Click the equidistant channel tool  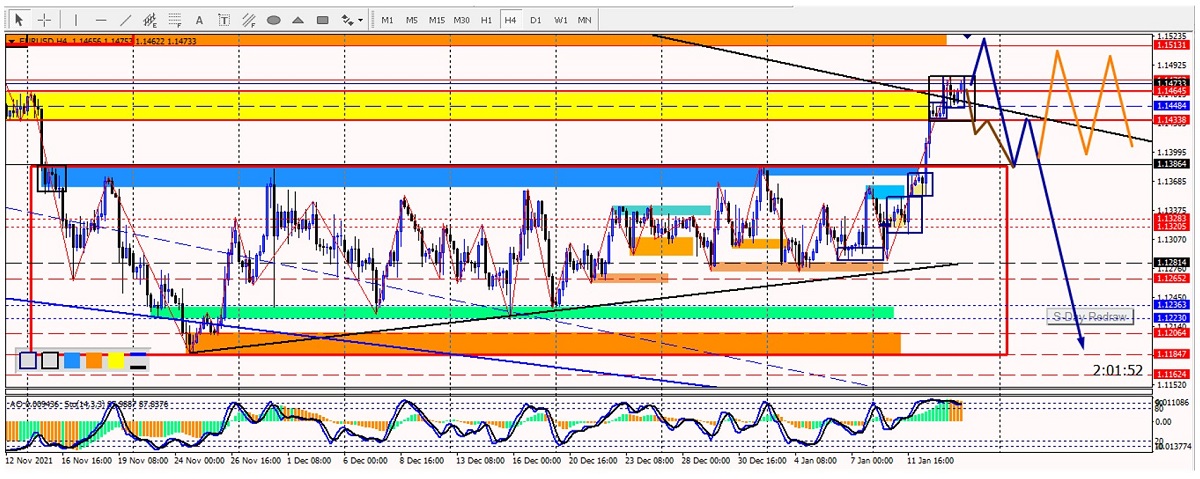pos(151,20)
